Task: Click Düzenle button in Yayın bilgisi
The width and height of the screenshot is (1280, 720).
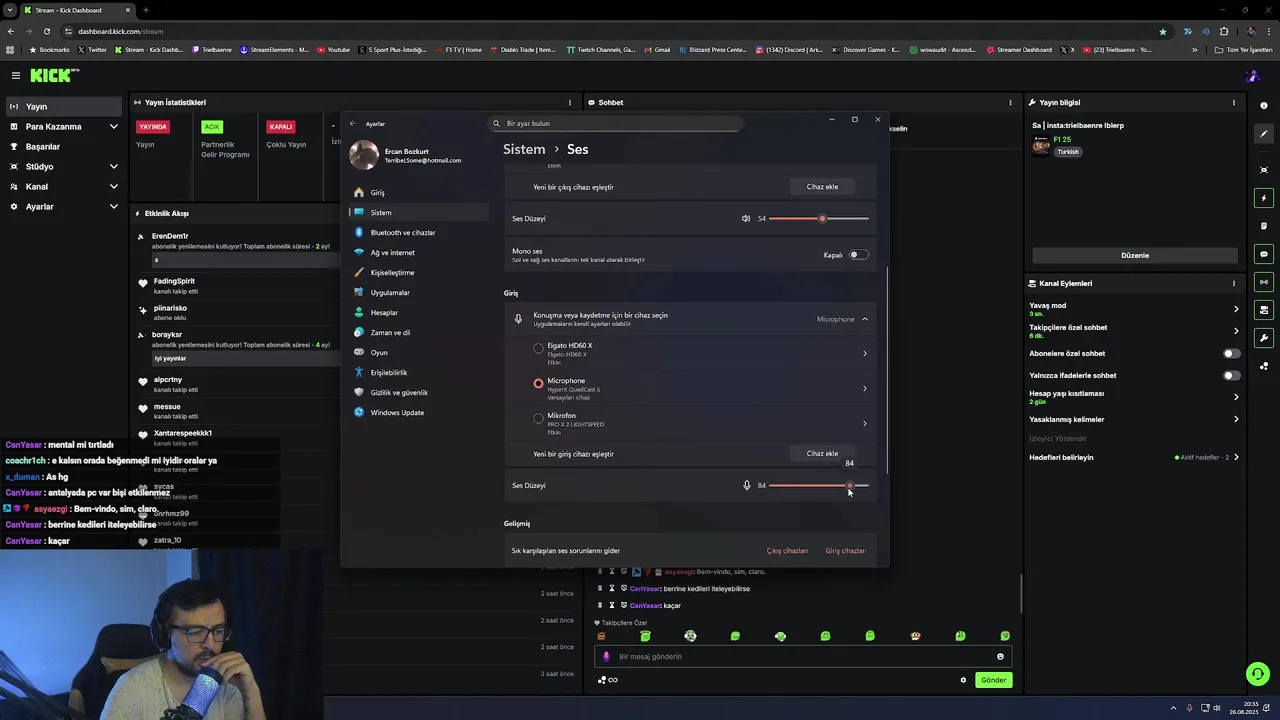Action: click(x=1134, y=255)
